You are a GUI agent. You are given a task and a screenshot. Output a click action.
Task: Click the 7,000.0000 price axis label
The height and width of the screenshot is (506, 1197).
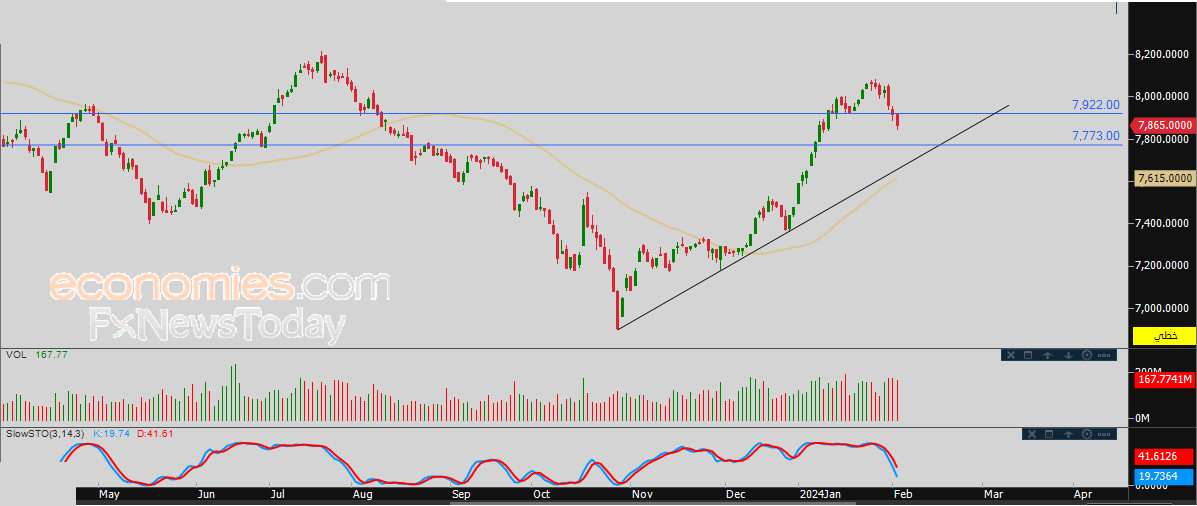[1163, 308]
